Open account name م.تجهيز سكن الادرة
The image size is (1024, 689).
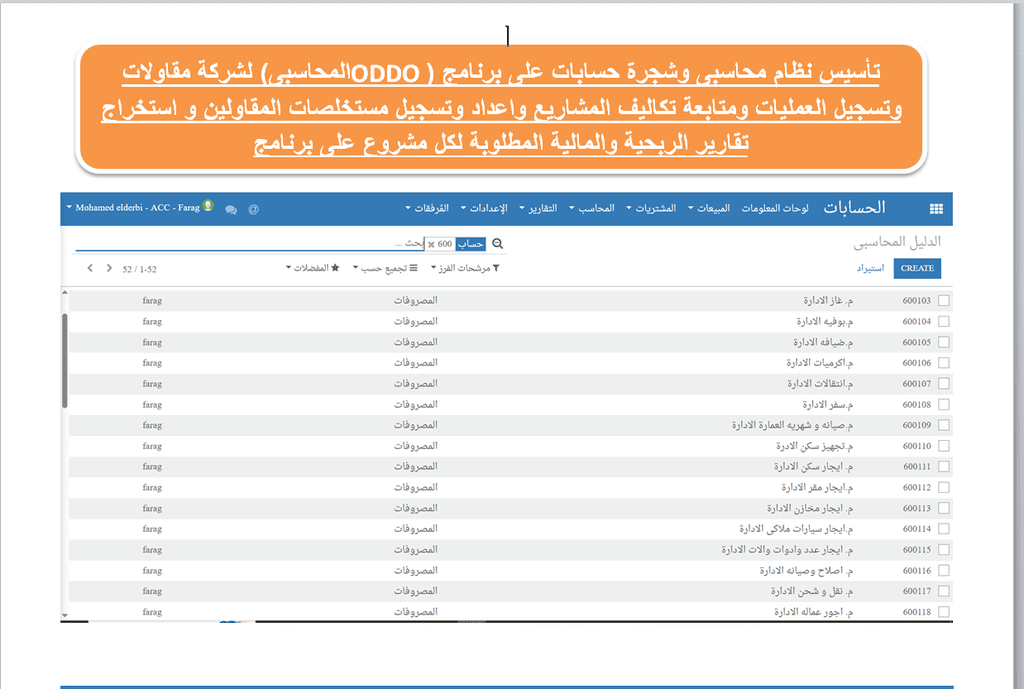click(x=814, y=446)
